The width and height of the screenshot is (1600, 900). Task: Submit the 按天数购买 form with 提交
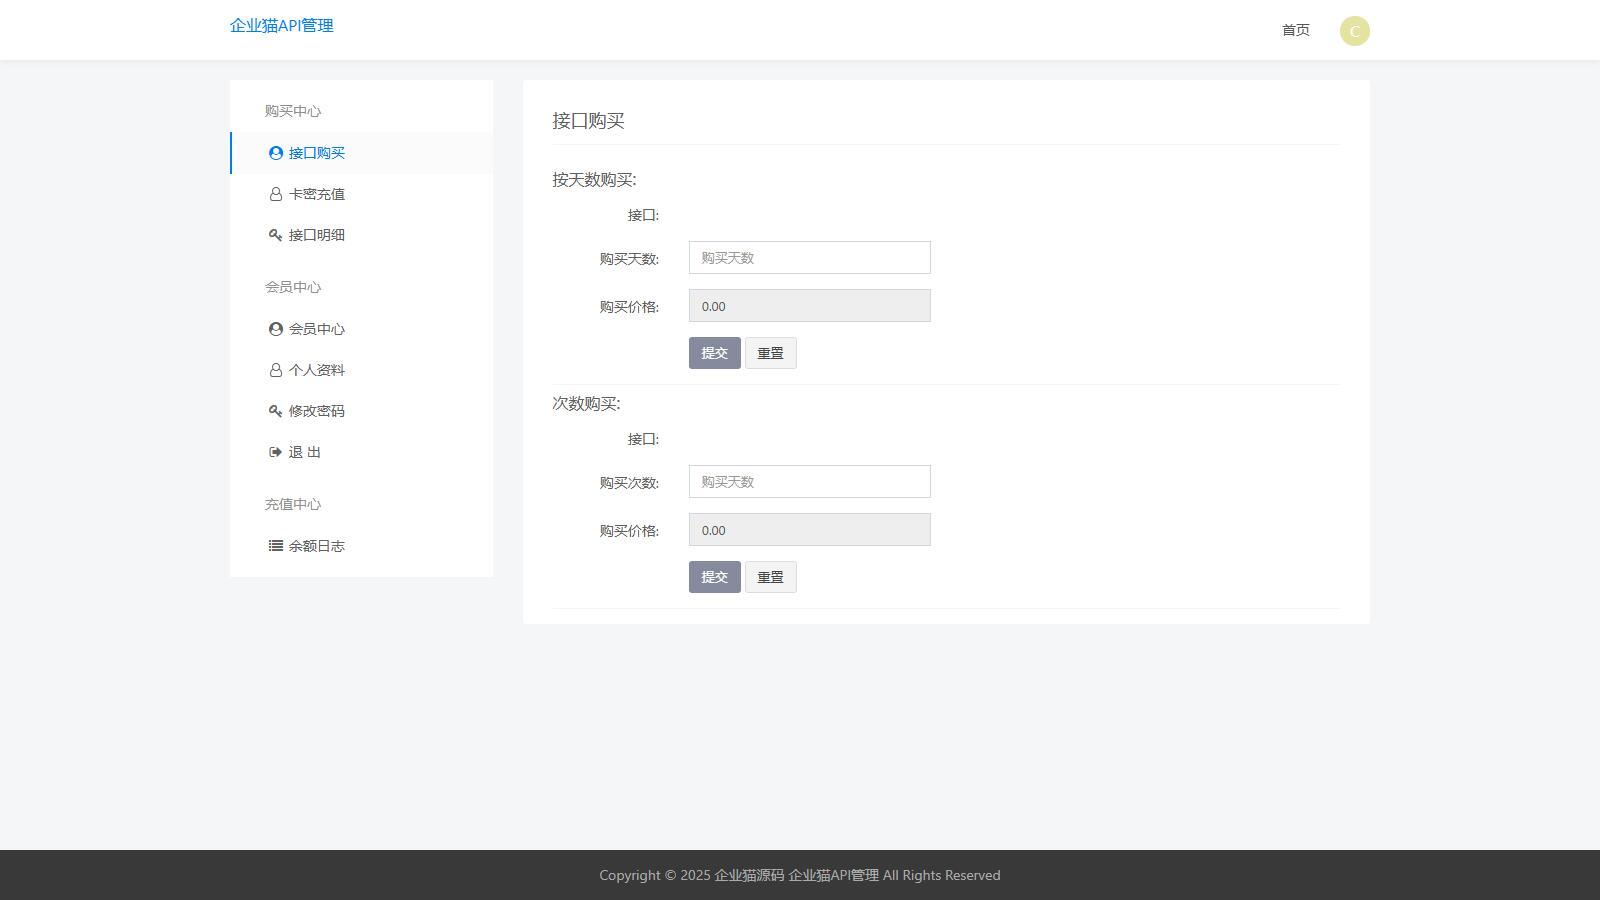715,353
